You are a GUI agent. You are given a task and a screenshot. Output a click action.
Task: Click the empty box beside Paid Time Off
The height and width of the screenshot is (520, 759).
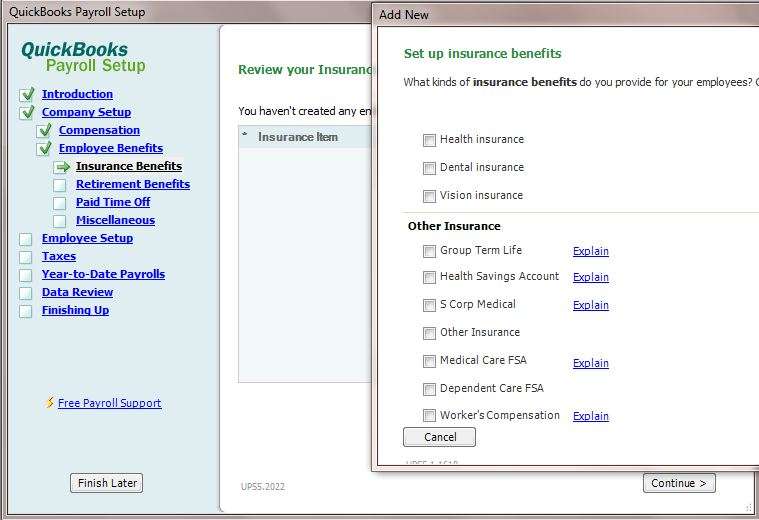point(60,203)
